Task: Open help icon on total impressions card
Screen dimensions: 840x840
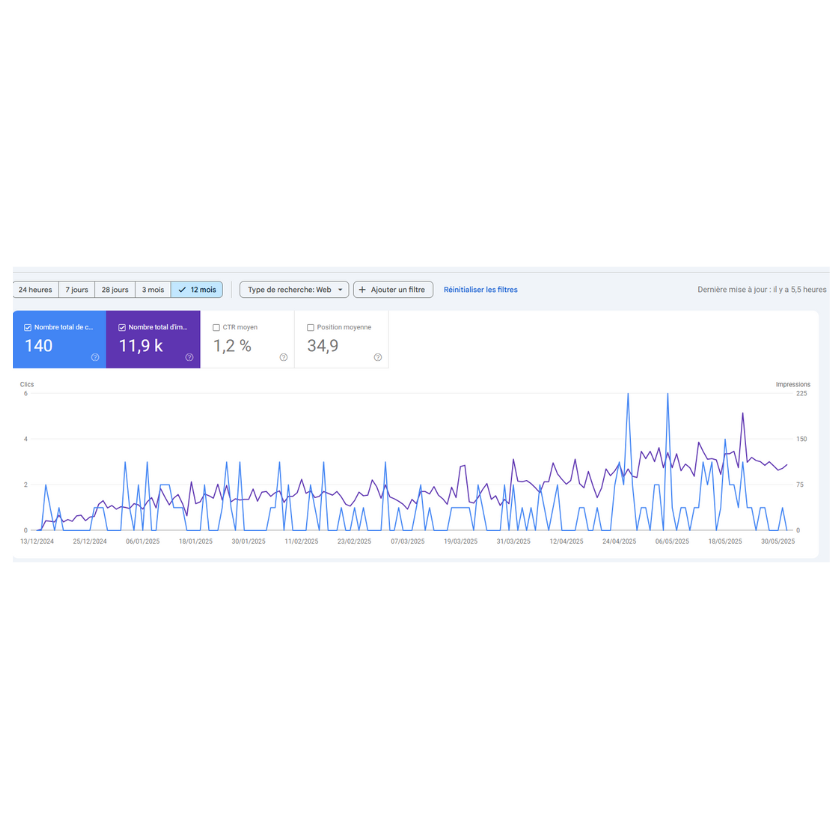Action: pyautogui.click(x=189, y=357)
